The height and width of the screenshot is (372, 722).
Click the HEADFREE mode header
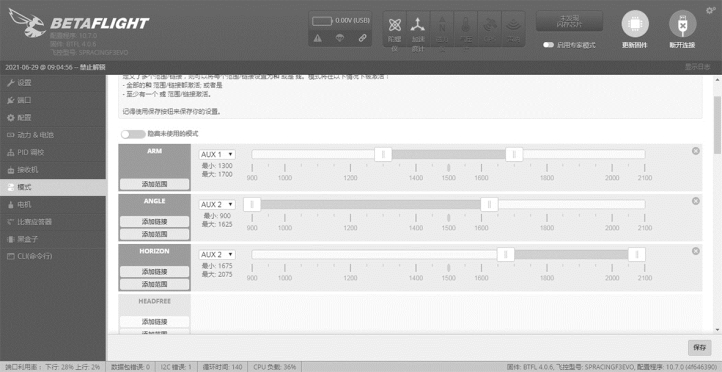tap(154, 301)
